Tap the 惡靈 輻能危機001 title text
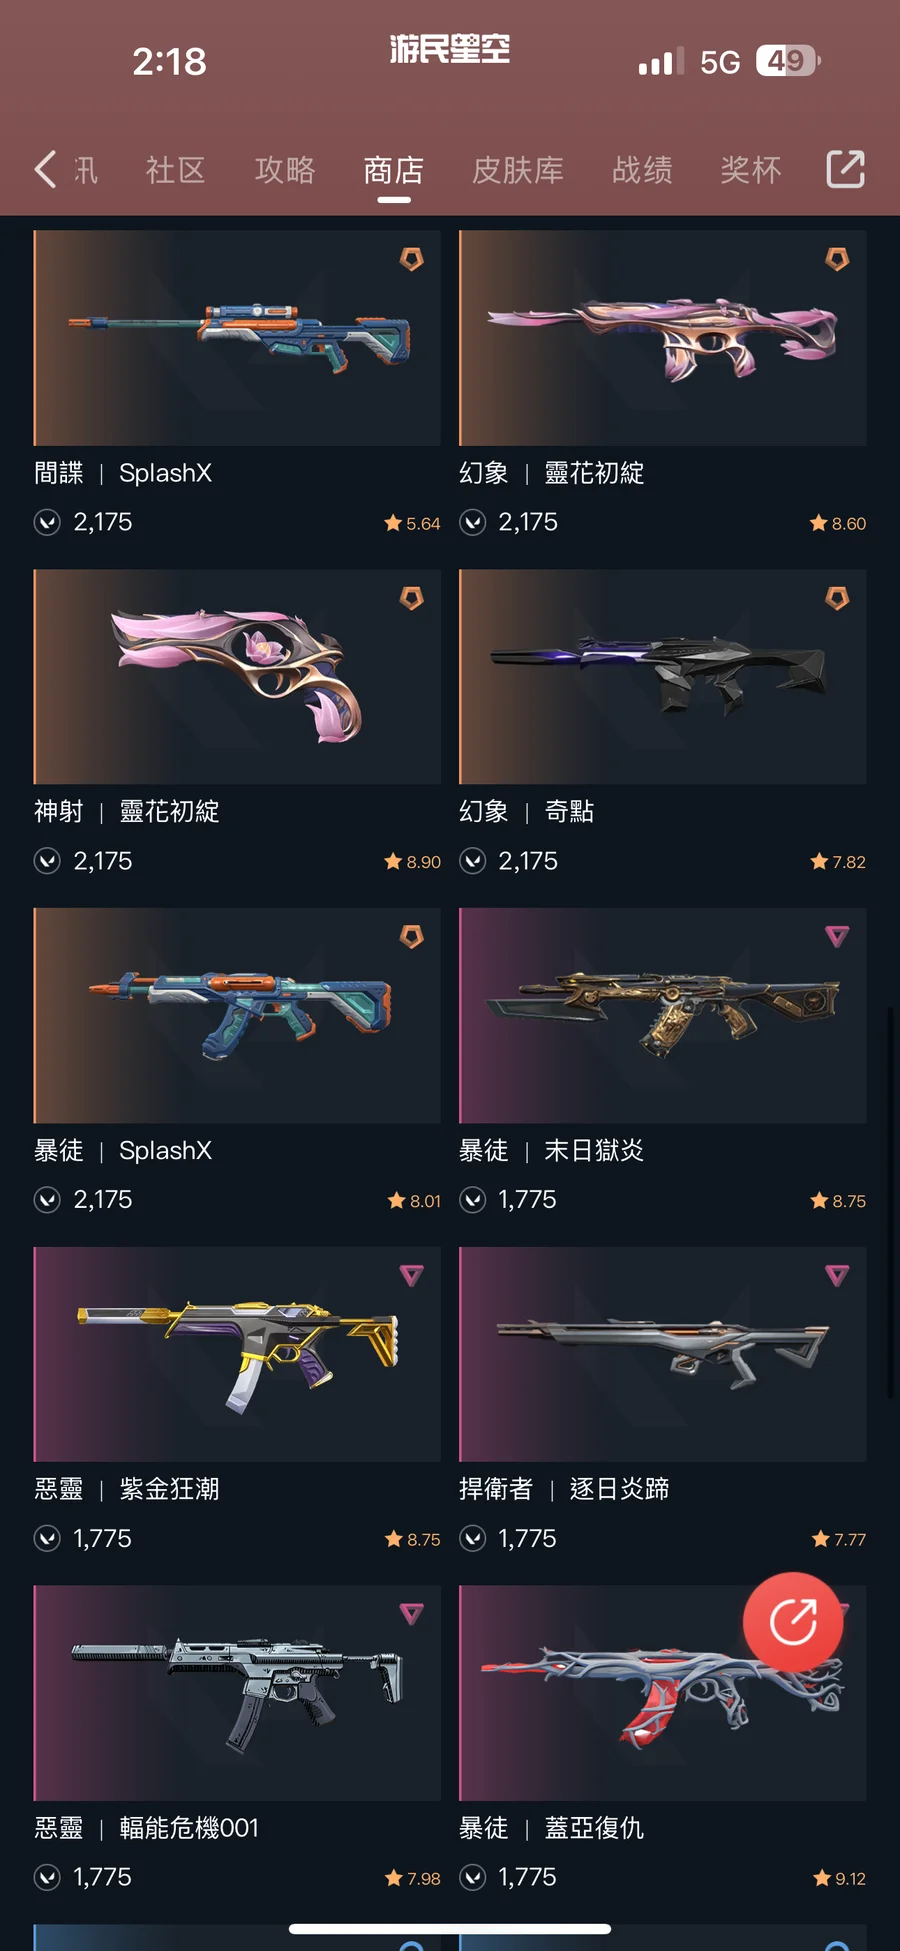The height and width of the screenshot is (1951, 900). (147, 1828)
